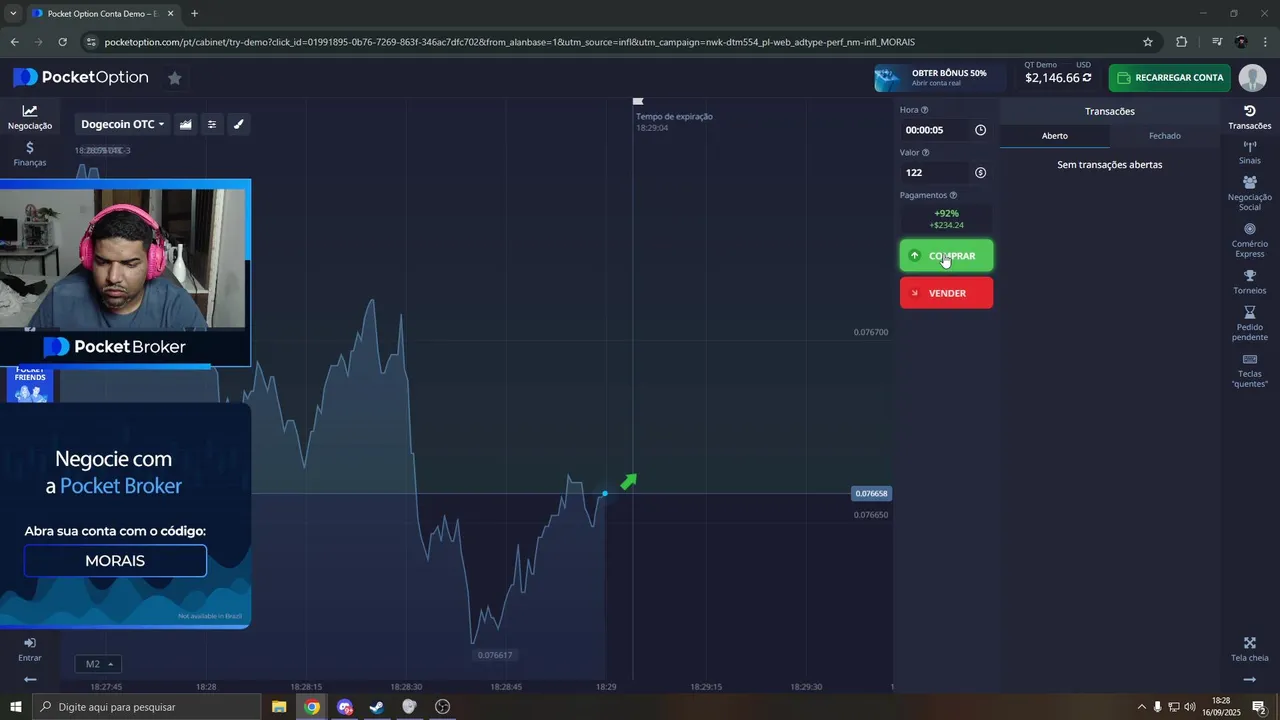This screenshot has width=1280, height=720.
Task: Show hidden system tray icons
Action: (1141, 707)
